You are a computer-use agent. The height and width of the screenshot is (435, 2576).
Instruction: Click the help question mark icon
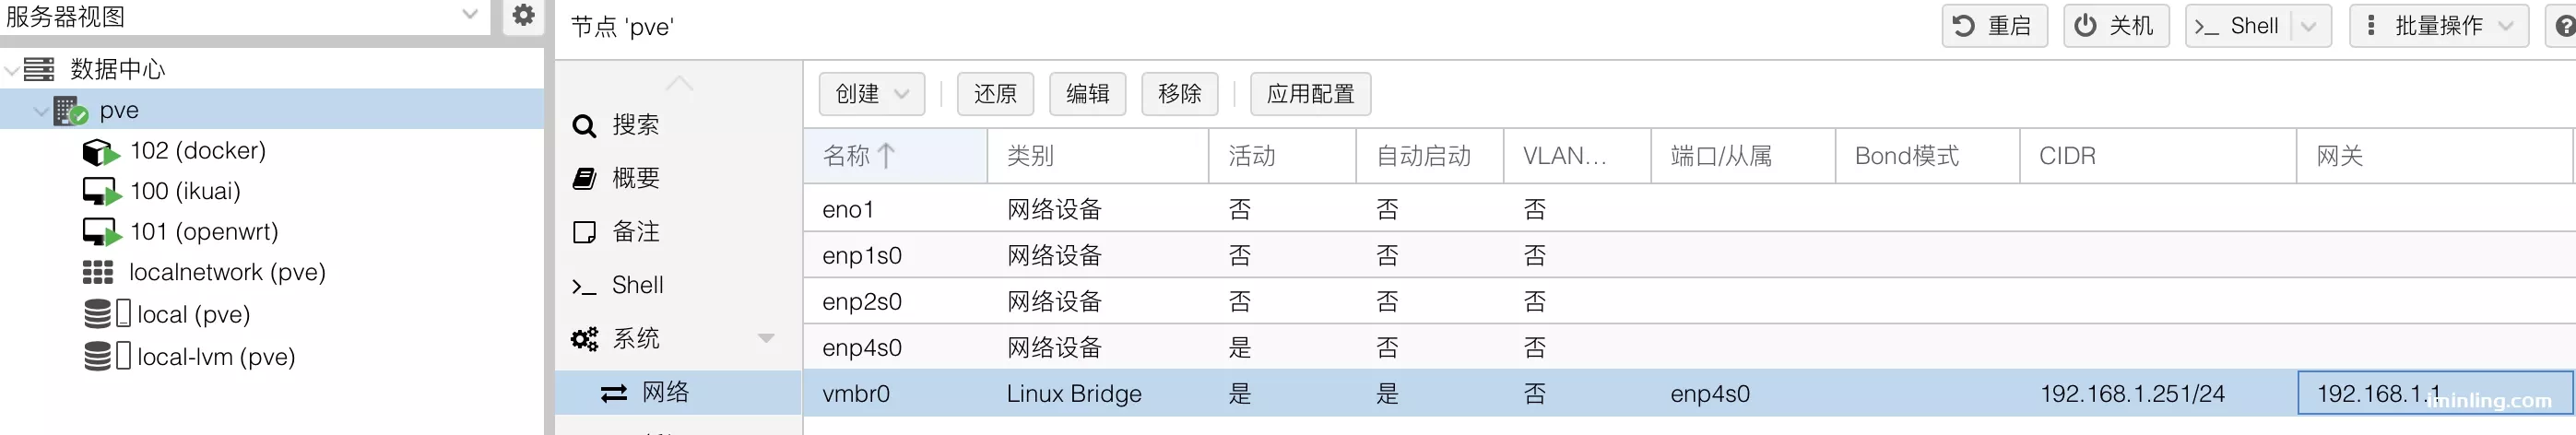[2562, 26]
